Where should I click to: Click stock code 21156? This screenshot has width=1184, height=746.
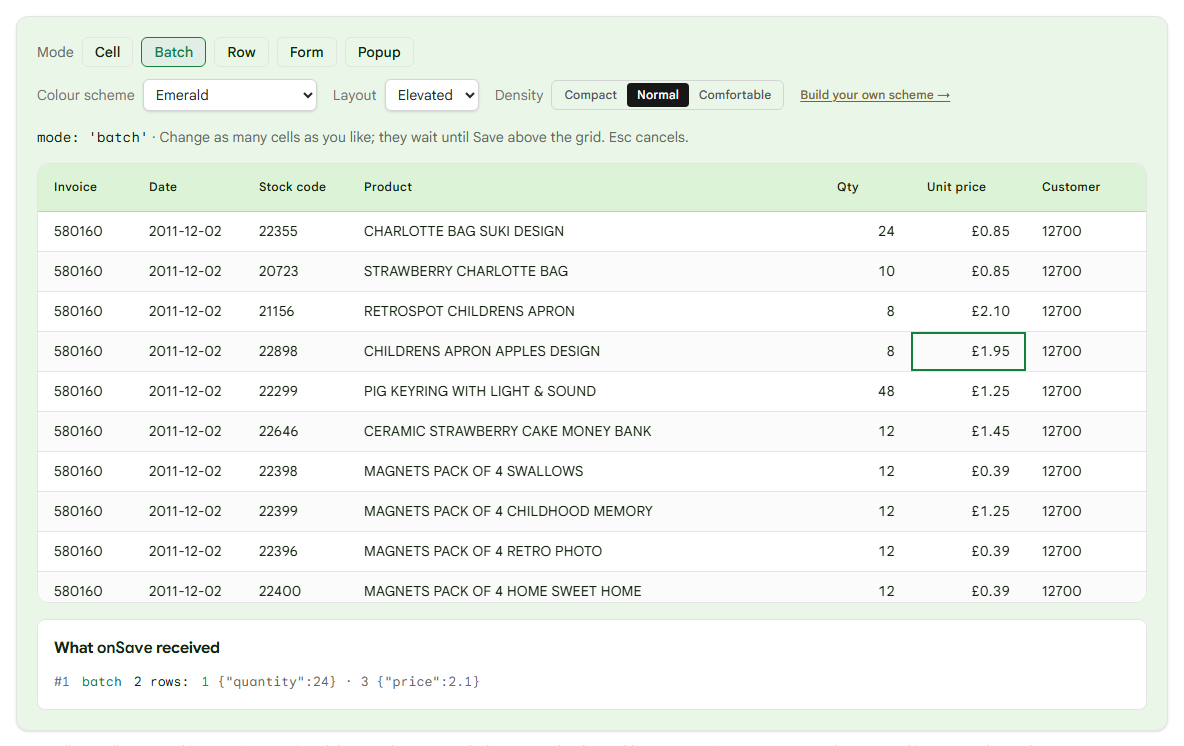(x=296, y=311)
